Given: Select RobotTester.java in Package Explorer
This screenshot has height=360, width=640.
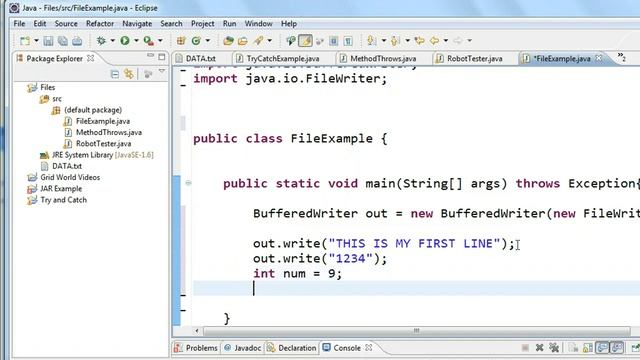Looking at the screenshot, I should 103,144.
